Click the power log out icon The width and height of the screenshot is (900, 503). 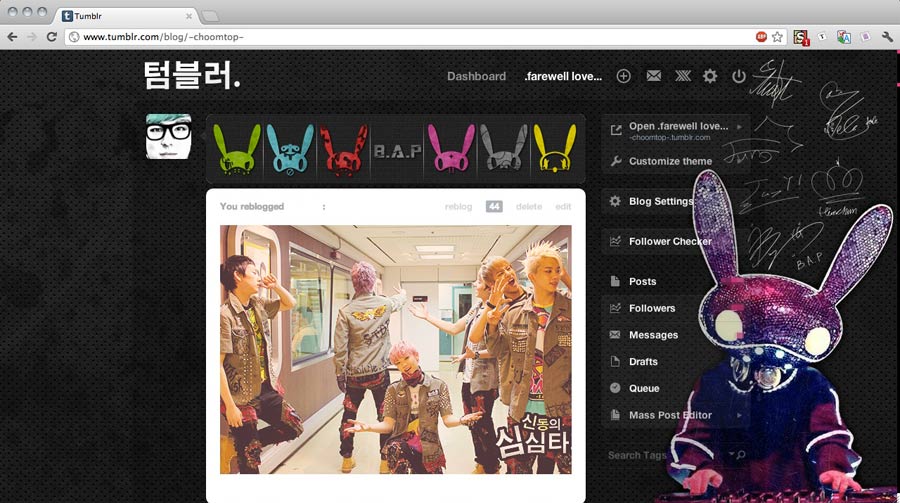(x=739, y=76)
